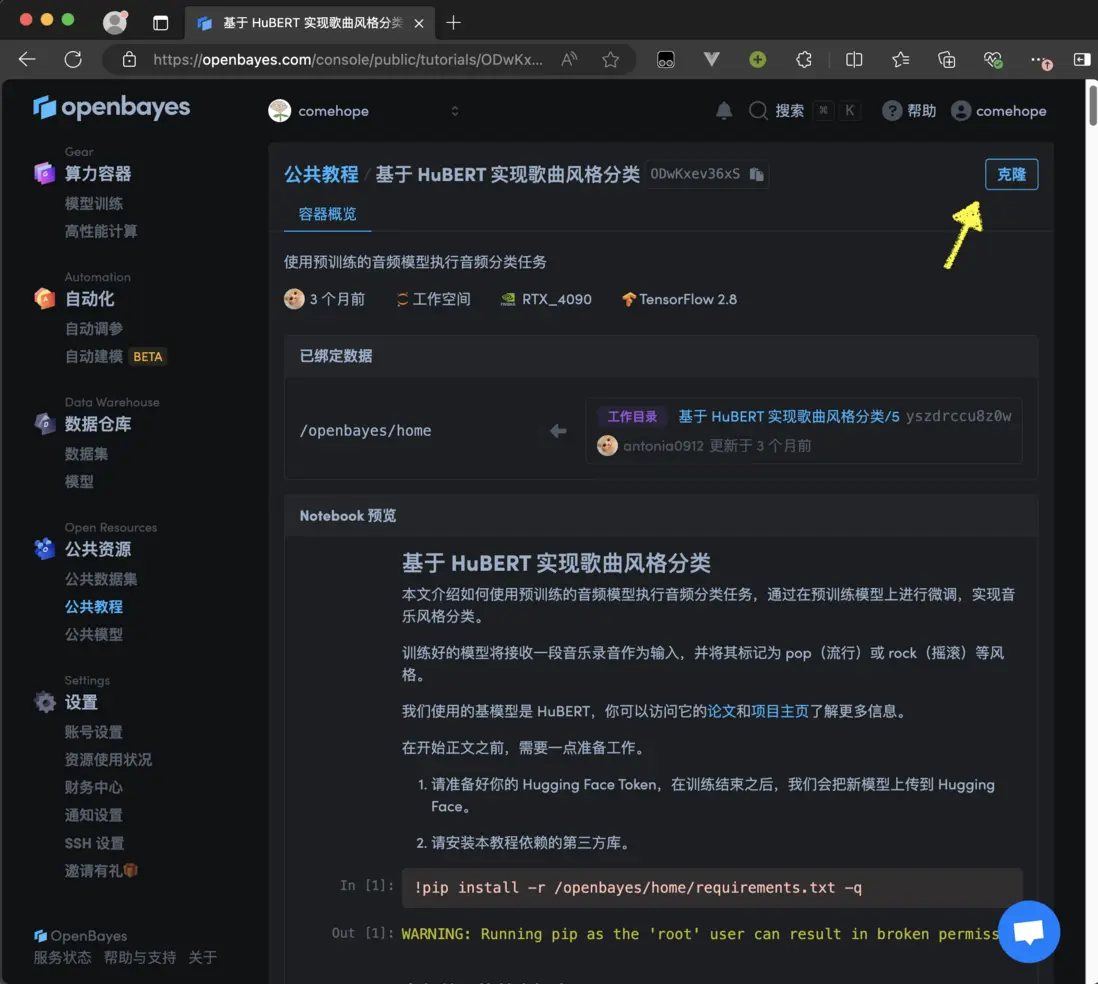Open the chat support bubble
This screenshot has width=1098, height=984.
pos(1029,931)
